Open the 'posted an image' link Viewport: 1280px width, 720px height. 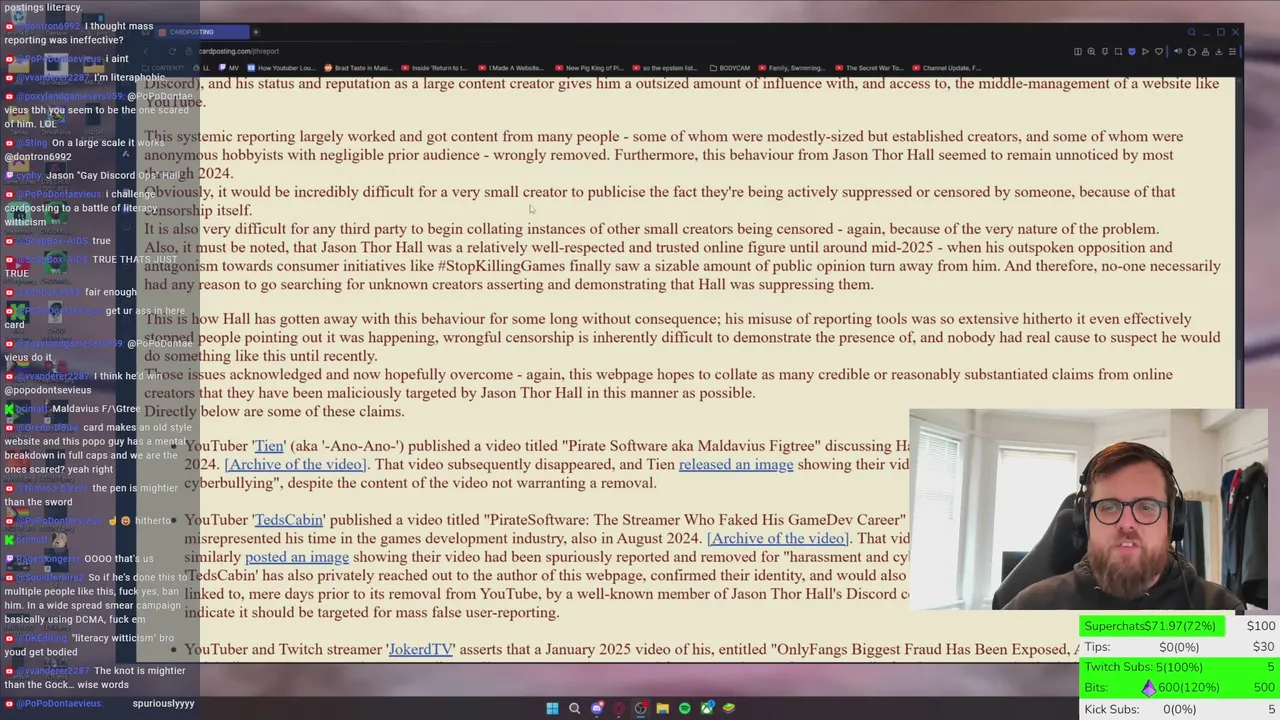click(297, 557)
